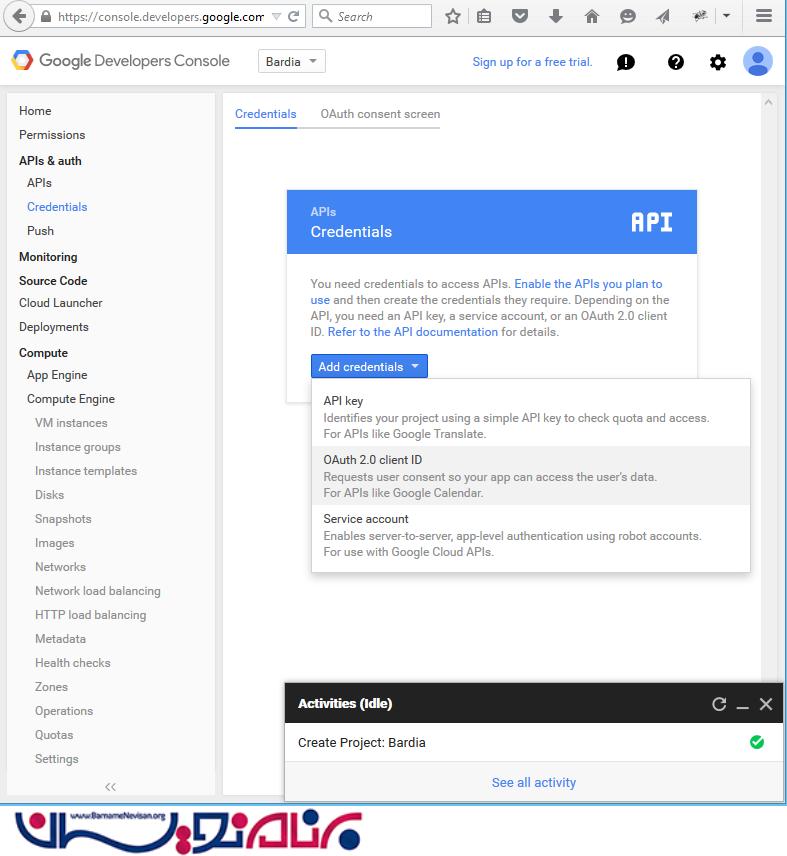787x856 pixels.
Task: Click the page scrollbar up arrow
Action: (768, 103)
